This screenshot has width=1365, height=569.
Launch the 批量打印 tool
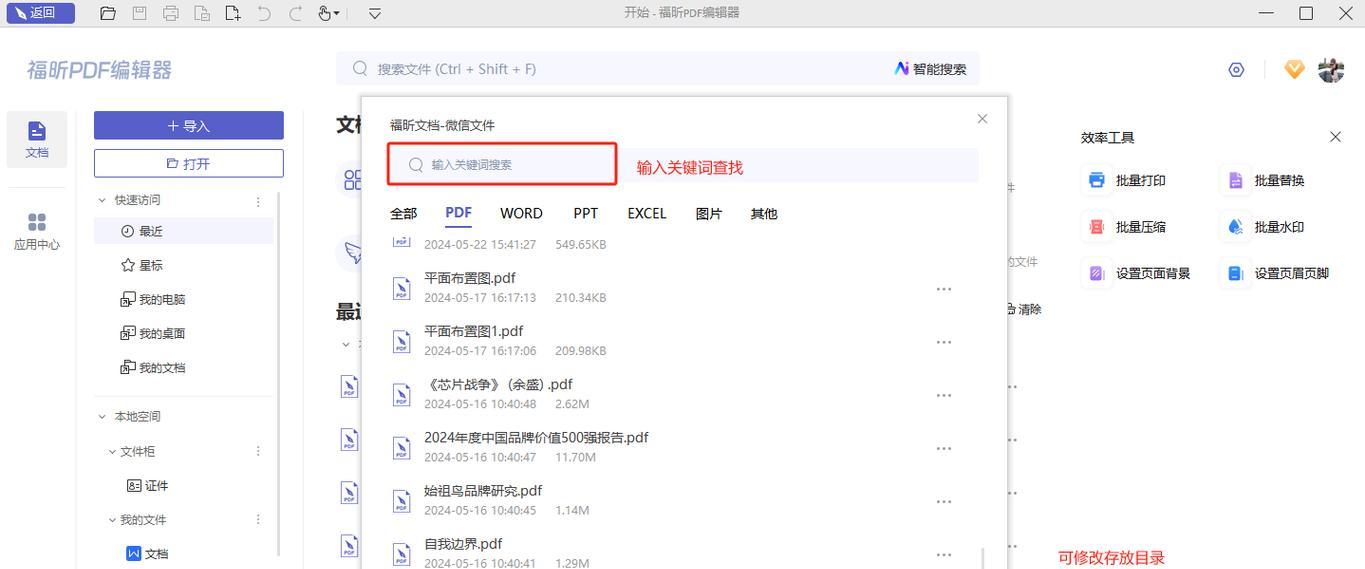(x=1126, y=180)
